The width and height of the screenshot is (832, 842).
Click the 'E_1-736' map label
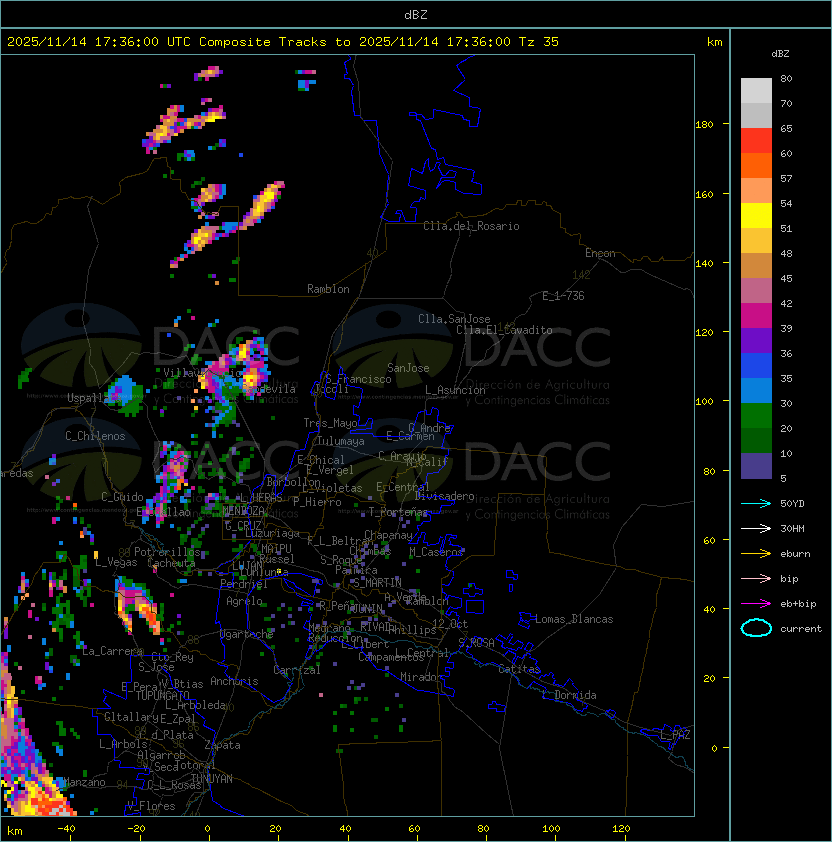[563, 296]
